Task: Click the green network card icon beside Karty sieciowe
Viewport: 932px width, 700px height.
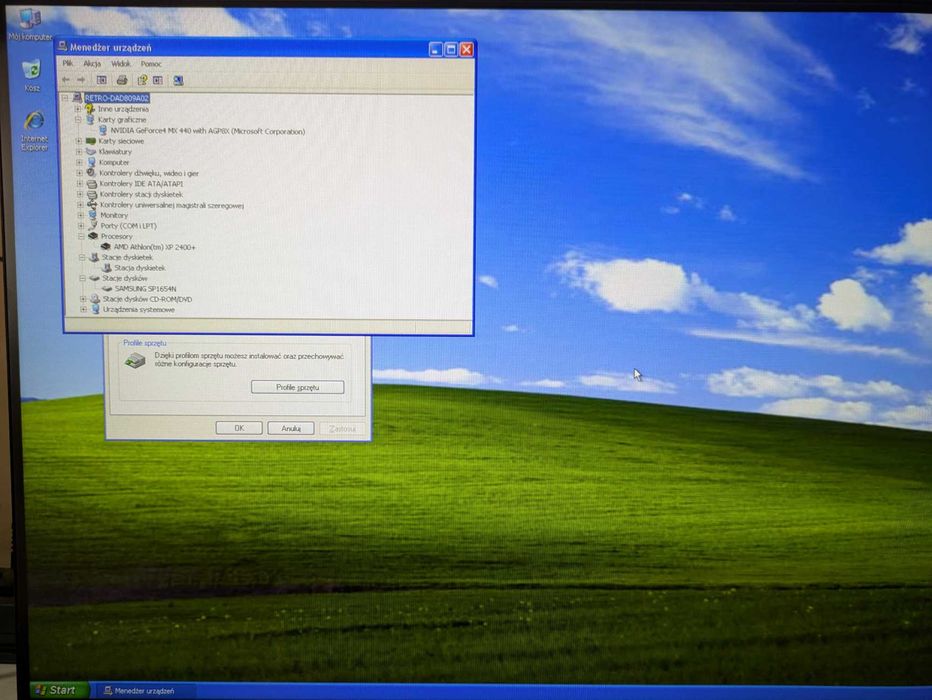Action: 91,141
